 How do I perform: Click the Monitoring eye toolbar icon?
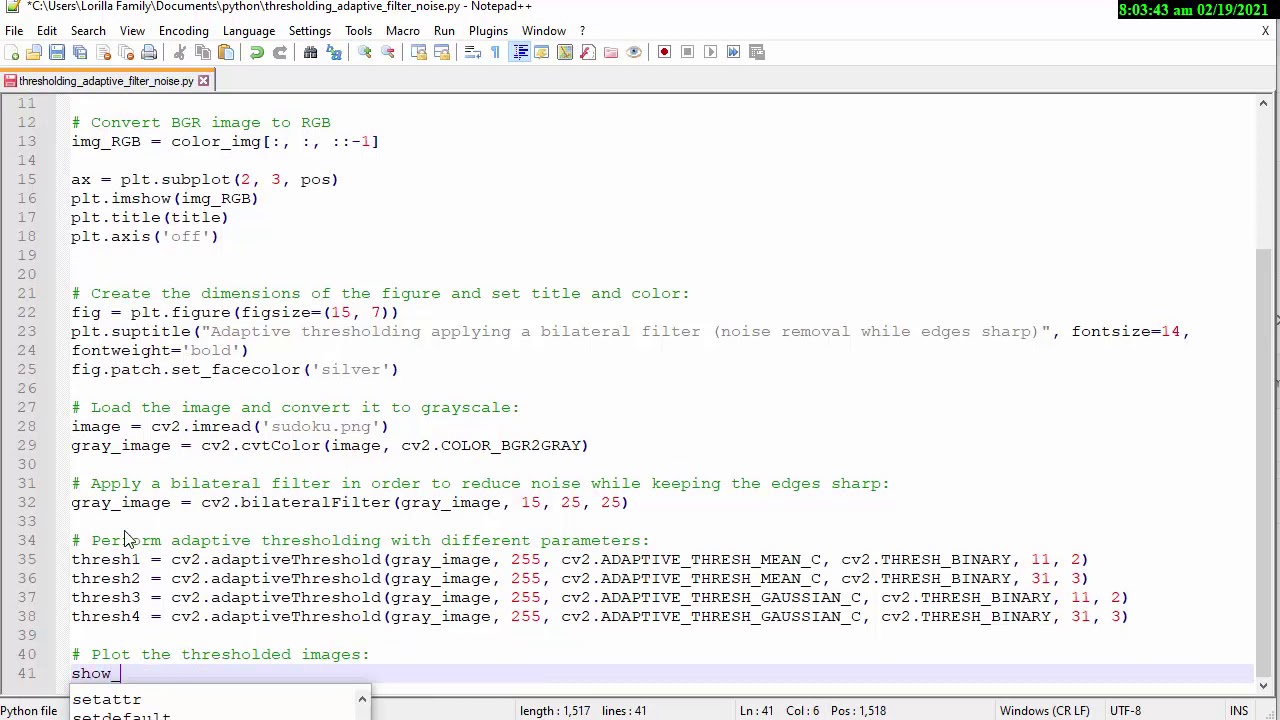coord(634,52)
